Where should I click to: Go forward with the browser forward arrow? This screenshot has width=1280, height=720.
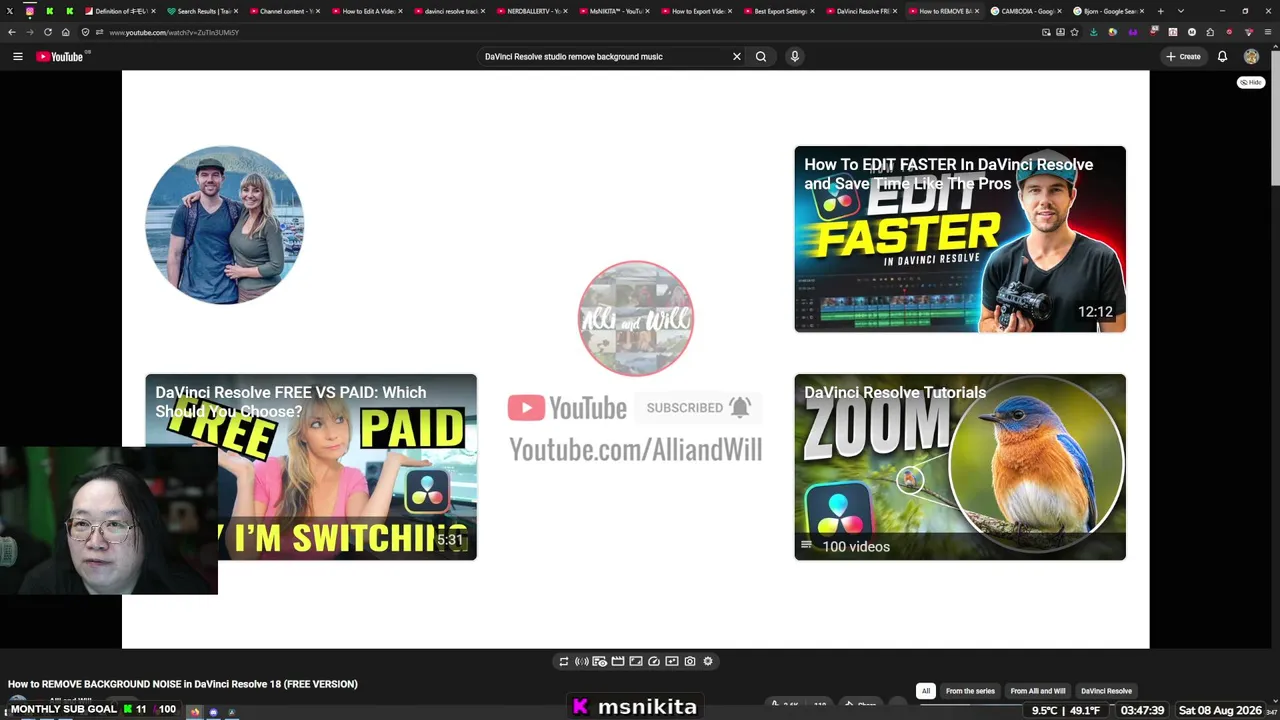[29, 32]
